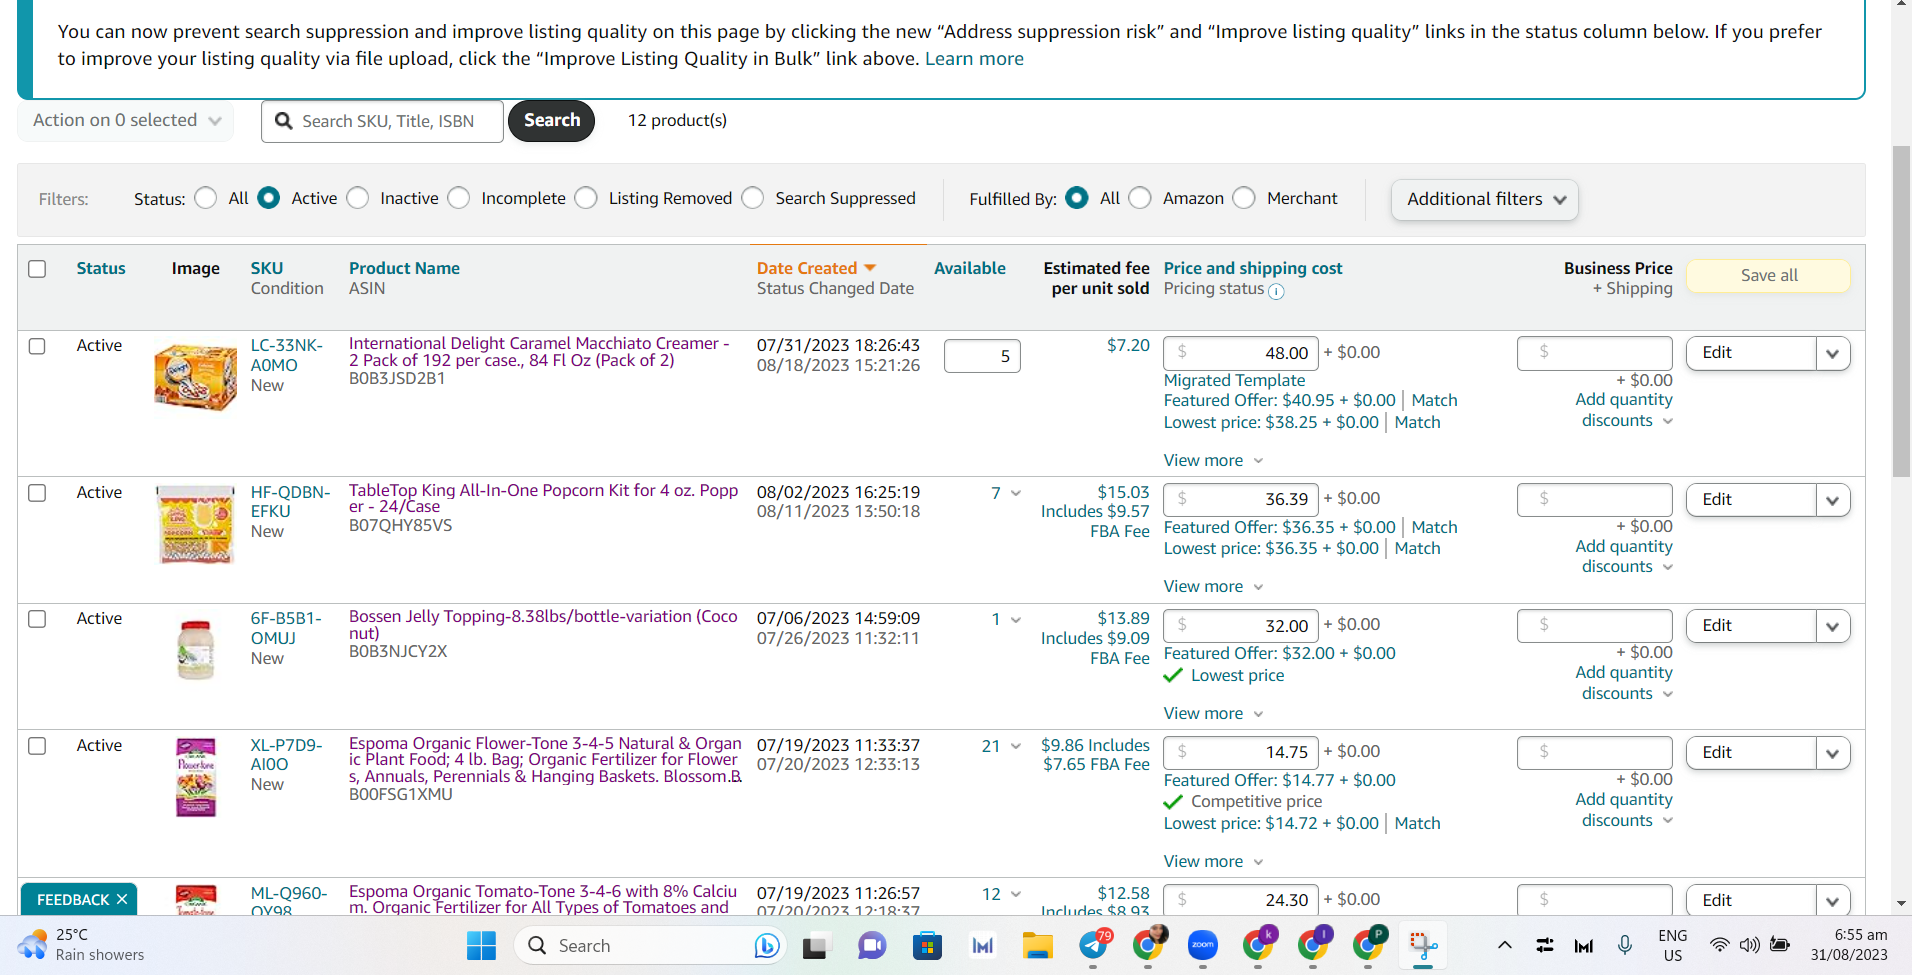Tick the select-all checkbox in table header

click(37, 269)
